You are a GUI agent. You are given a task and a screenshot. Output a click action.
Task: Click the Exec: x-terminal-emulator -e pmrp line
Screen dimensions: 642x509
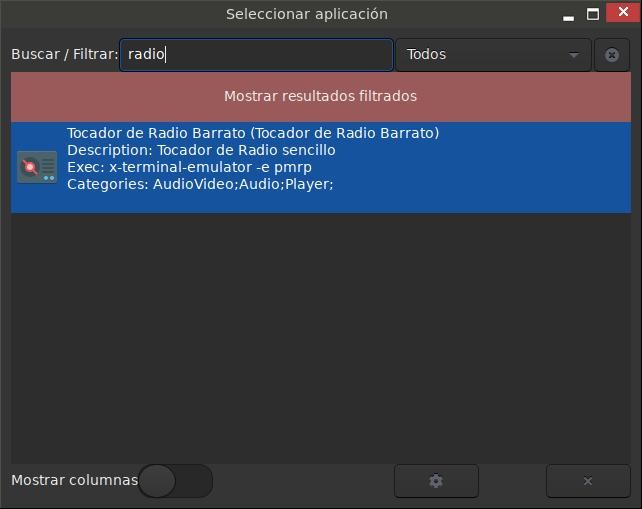189,167
